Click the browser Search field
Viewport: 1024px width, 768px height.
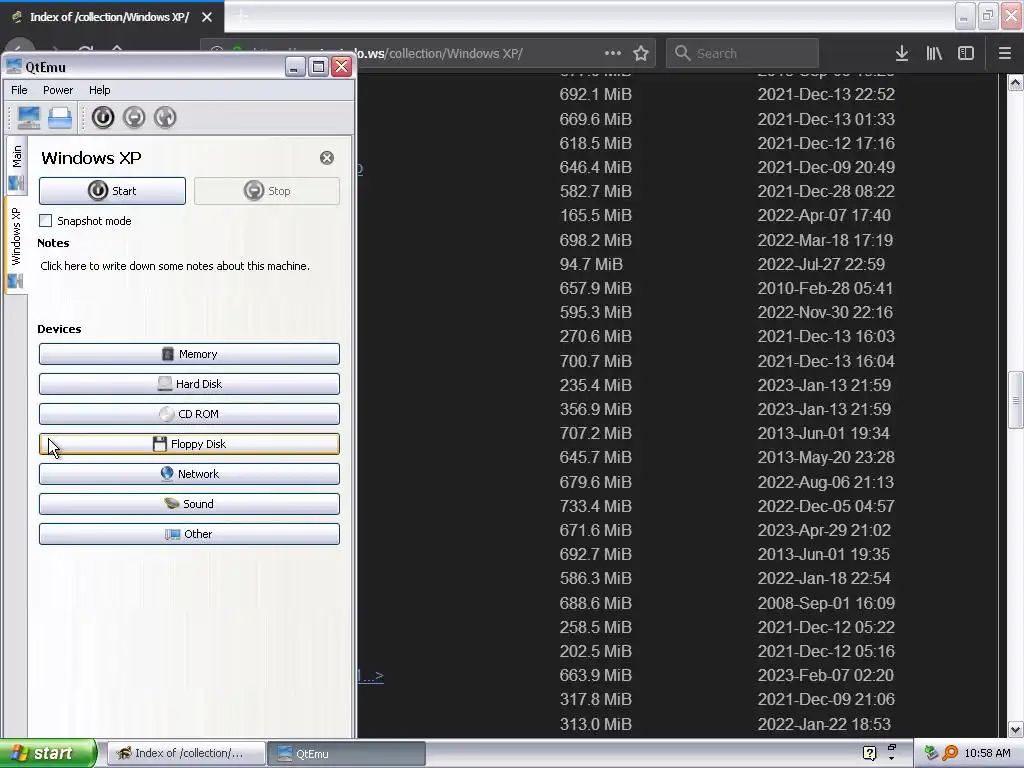742,53
